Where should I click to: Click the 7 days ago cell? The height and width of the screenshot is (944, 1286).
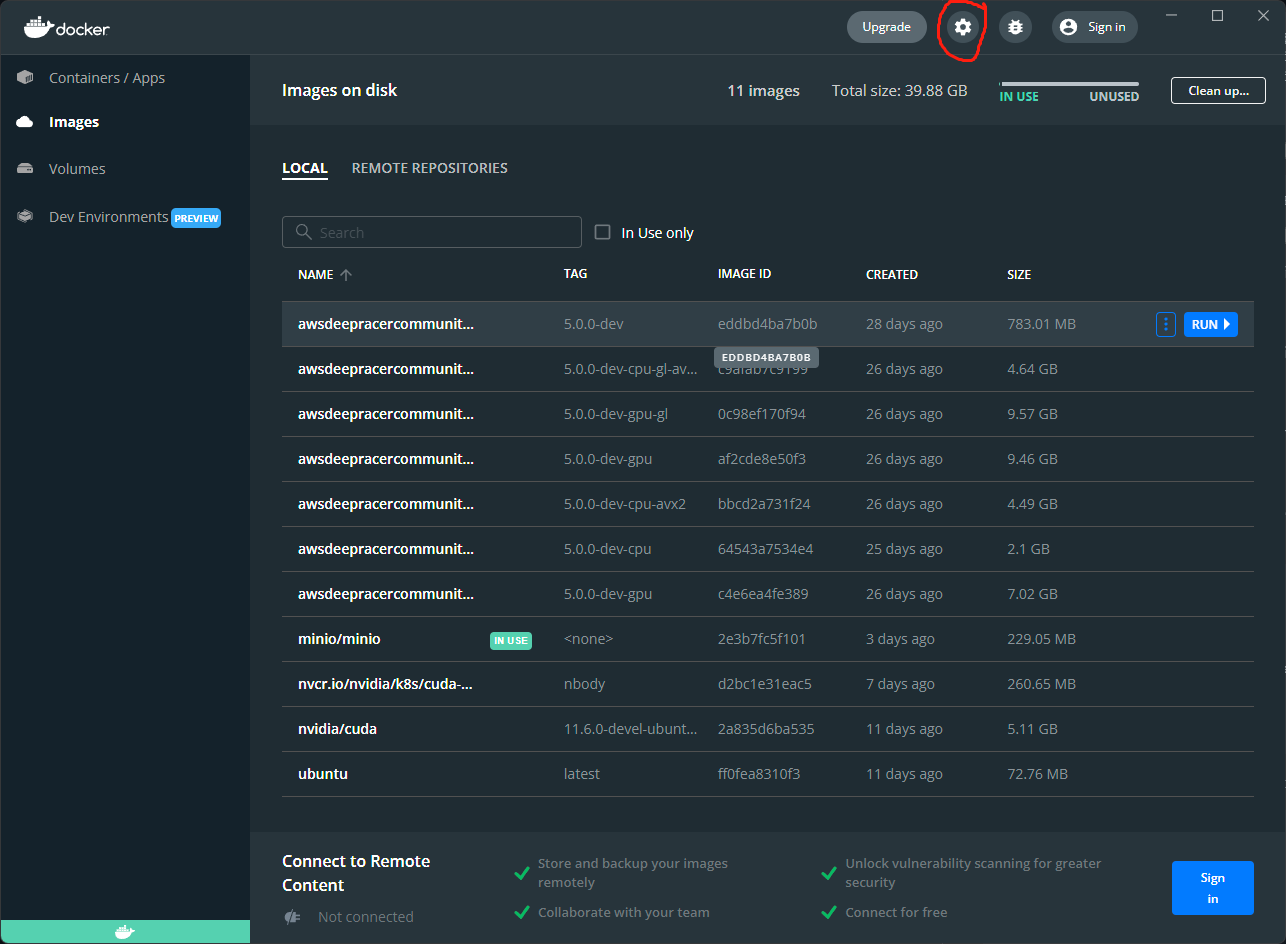[x=900, y=684]
